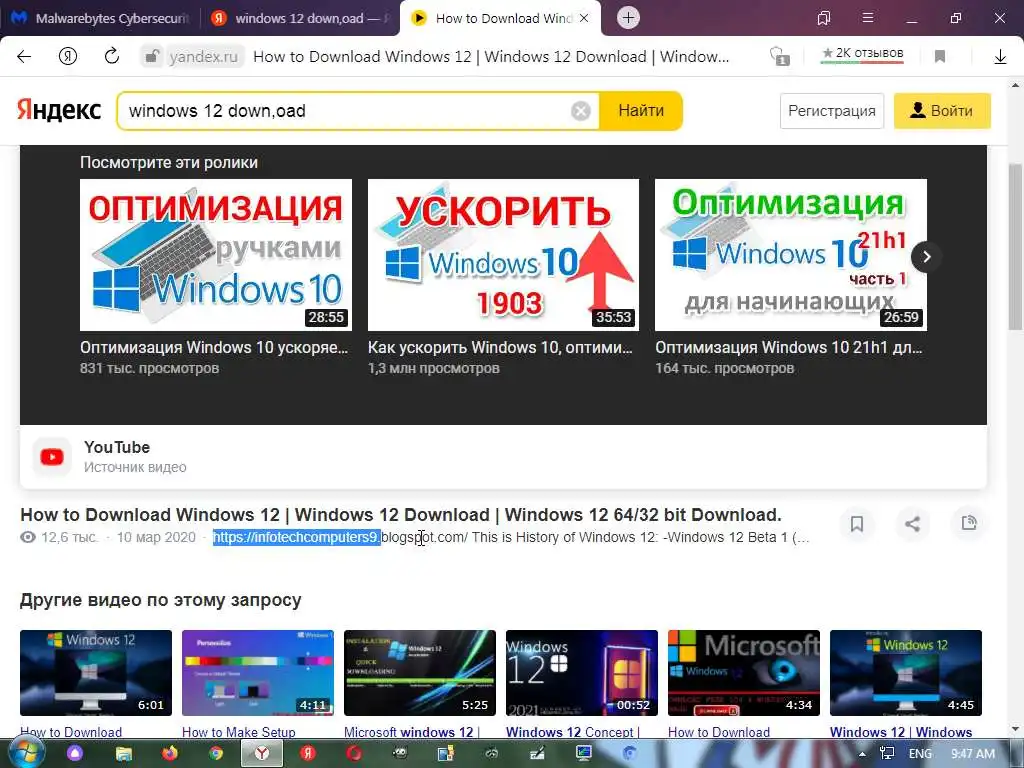The width and height of the screenshot is (1024, 768).
Task: Open title 'Как ускорить Windows 10, оптими…'
Action: tap(500, 347)
